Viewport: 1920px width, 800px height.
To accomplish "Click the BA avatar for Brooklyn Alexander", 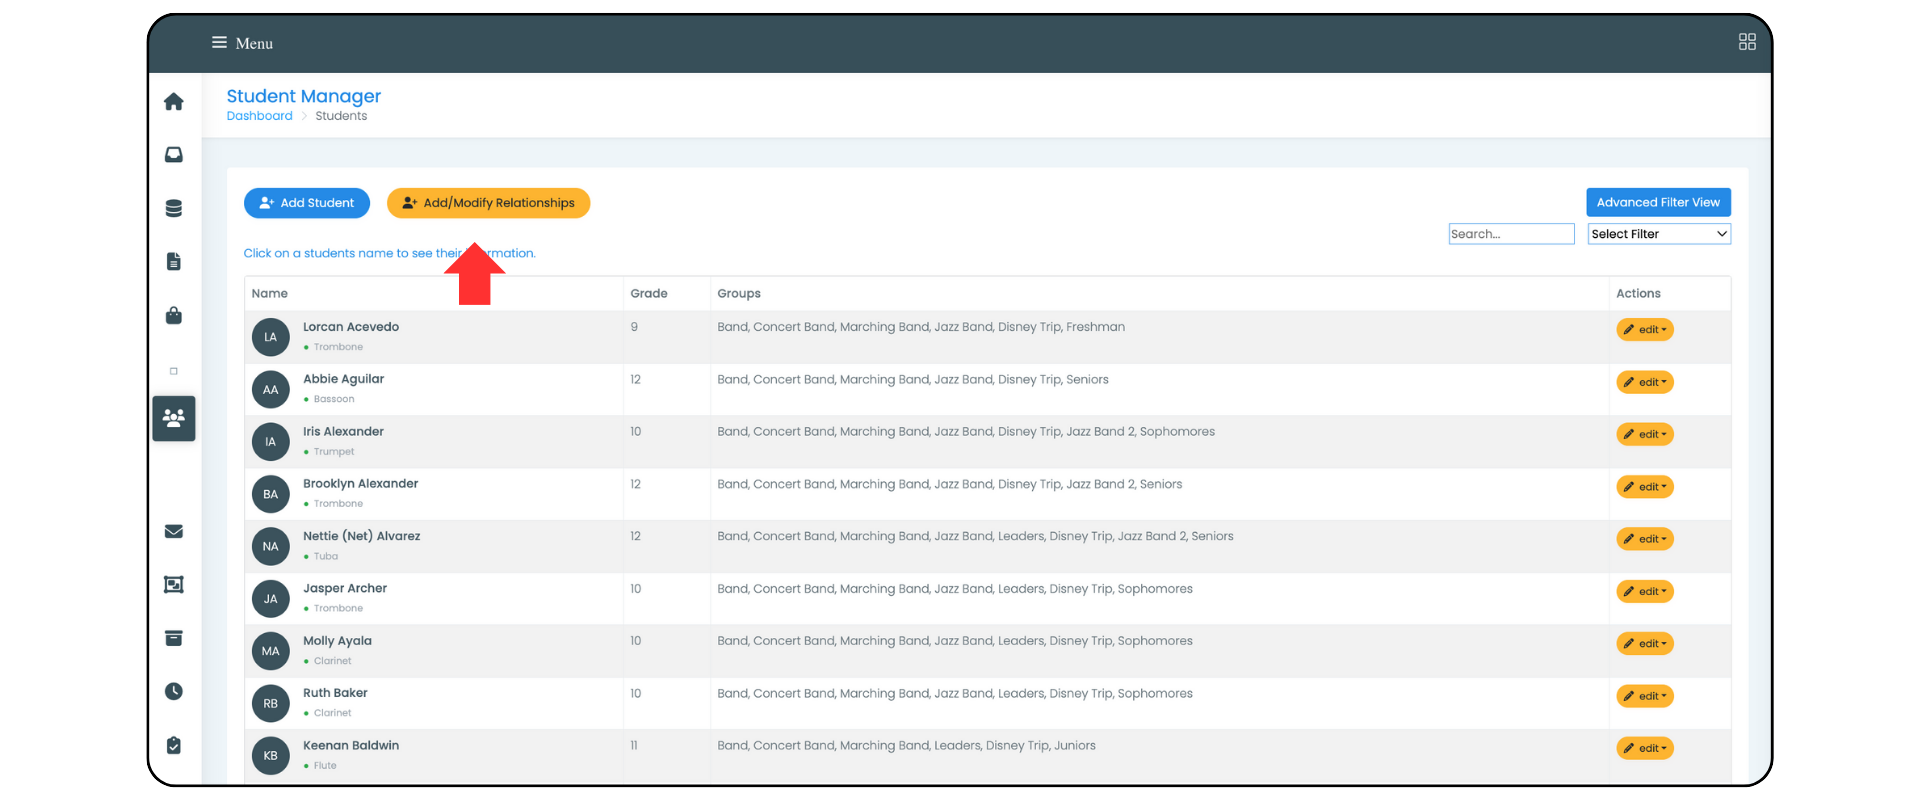I will pos(271,494).
